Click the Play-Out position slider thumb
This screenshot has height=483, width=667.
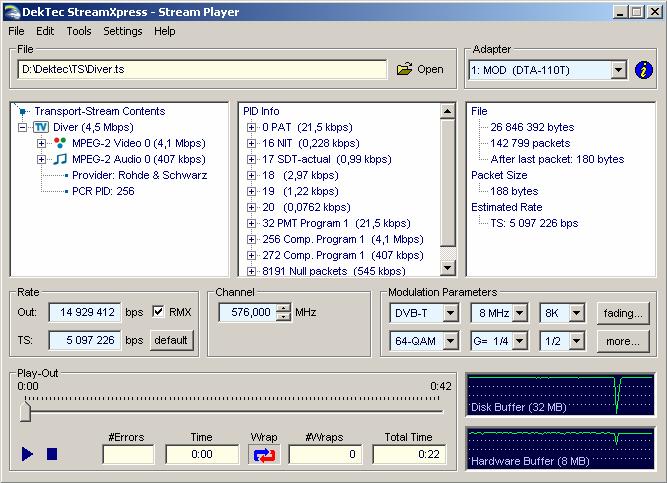pyautogui.click(x=25, y=410)
